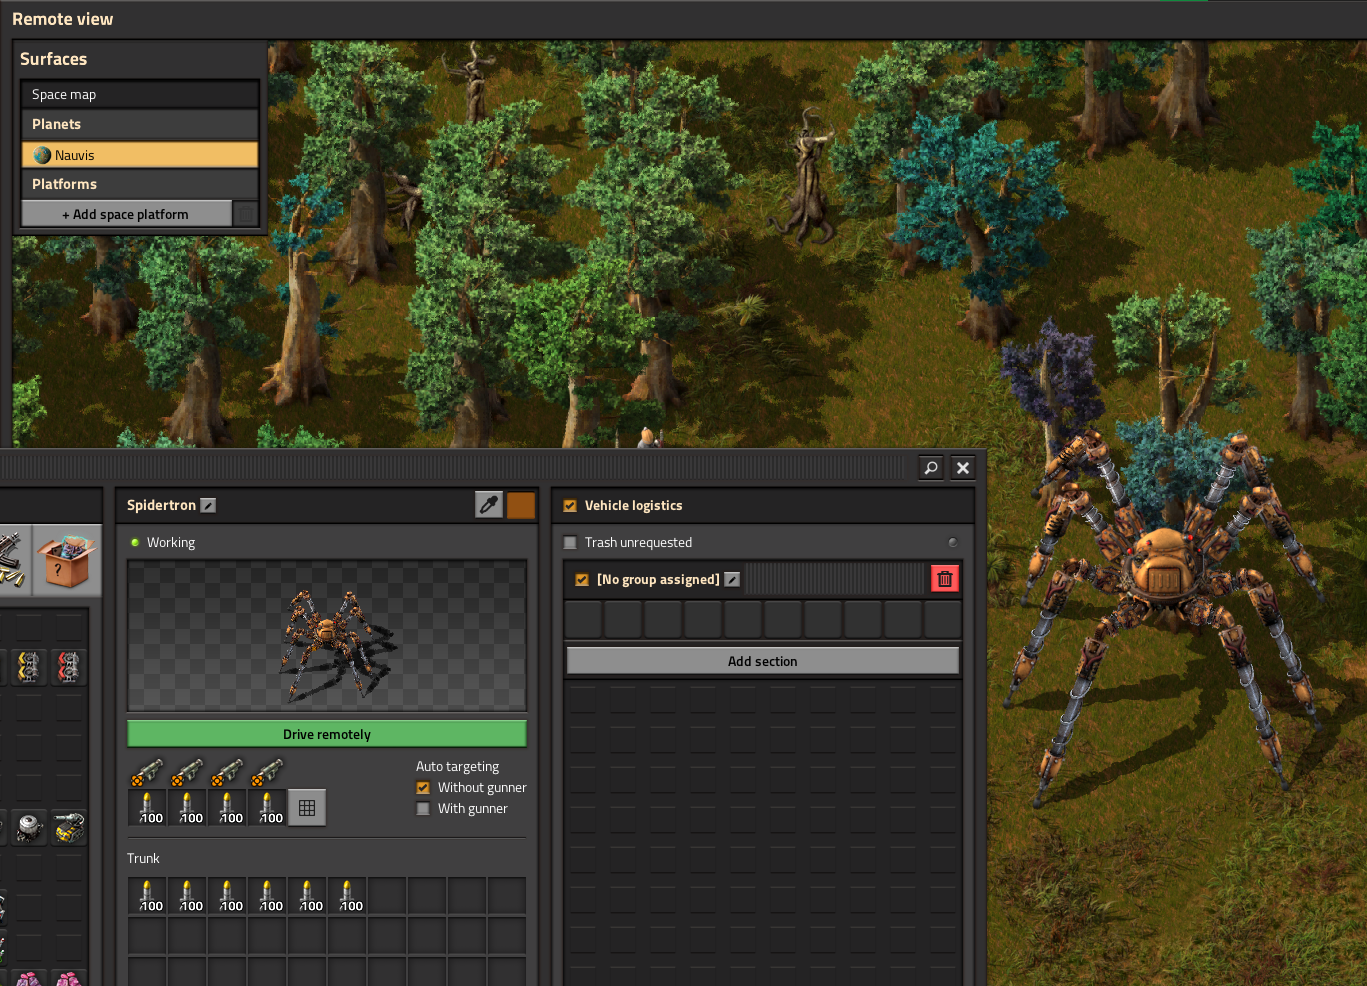Click the Trunk label
This screenshot has height=986, width=1367.
click(143, 859)
